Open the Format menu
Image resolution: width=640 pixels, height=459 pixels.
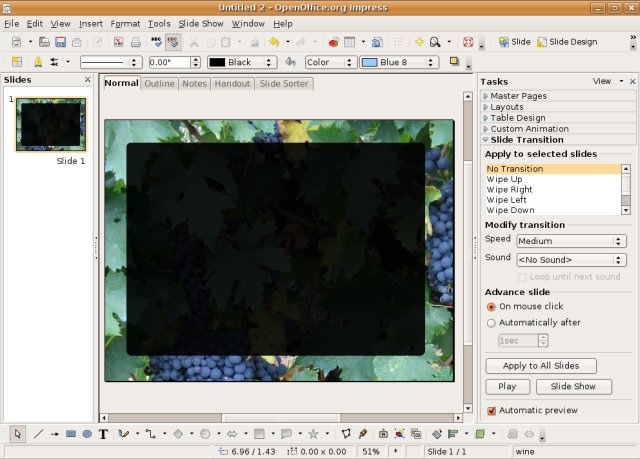coord(125,24)
